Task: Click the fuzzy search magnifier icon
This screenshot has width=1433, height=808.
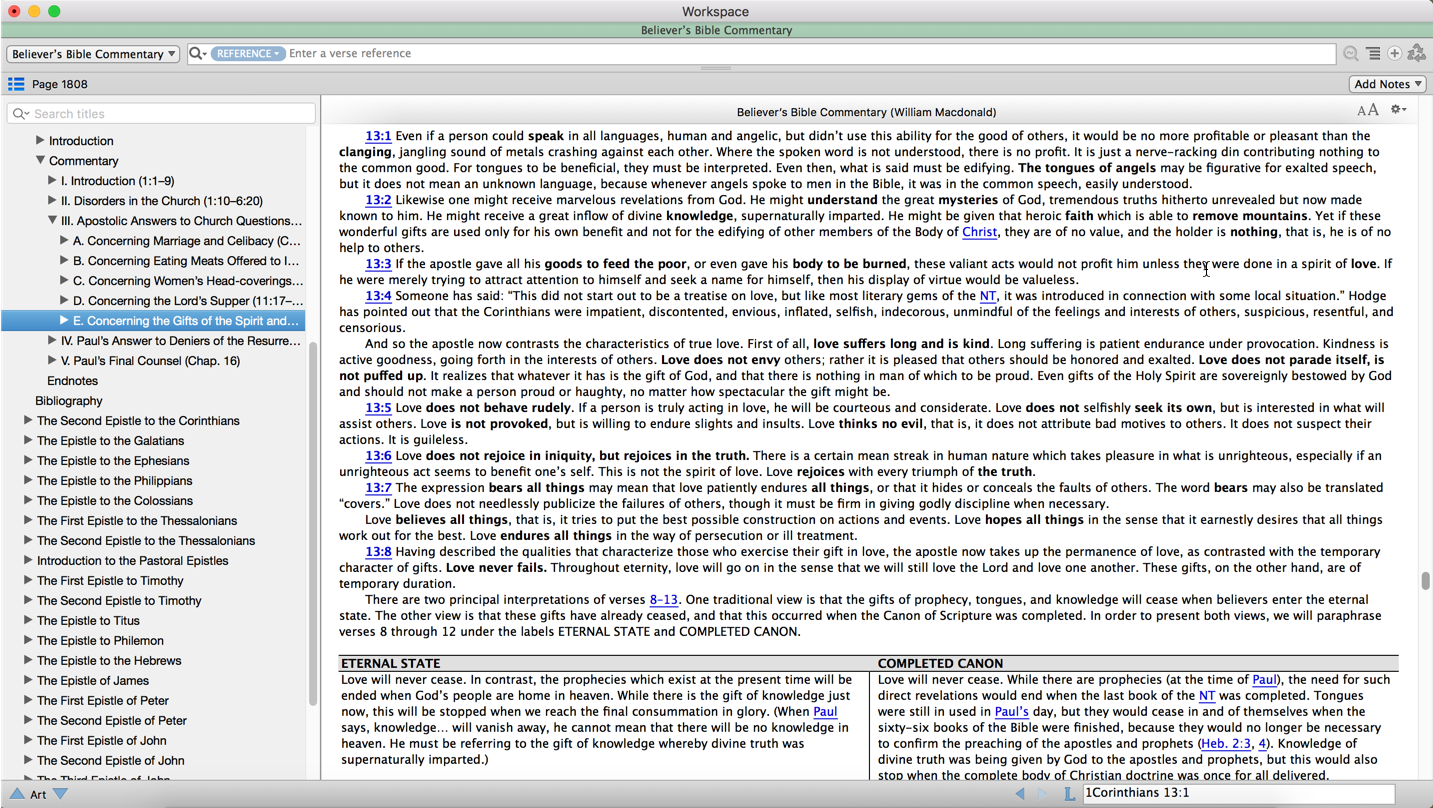Action: [x=1351, y=53]
